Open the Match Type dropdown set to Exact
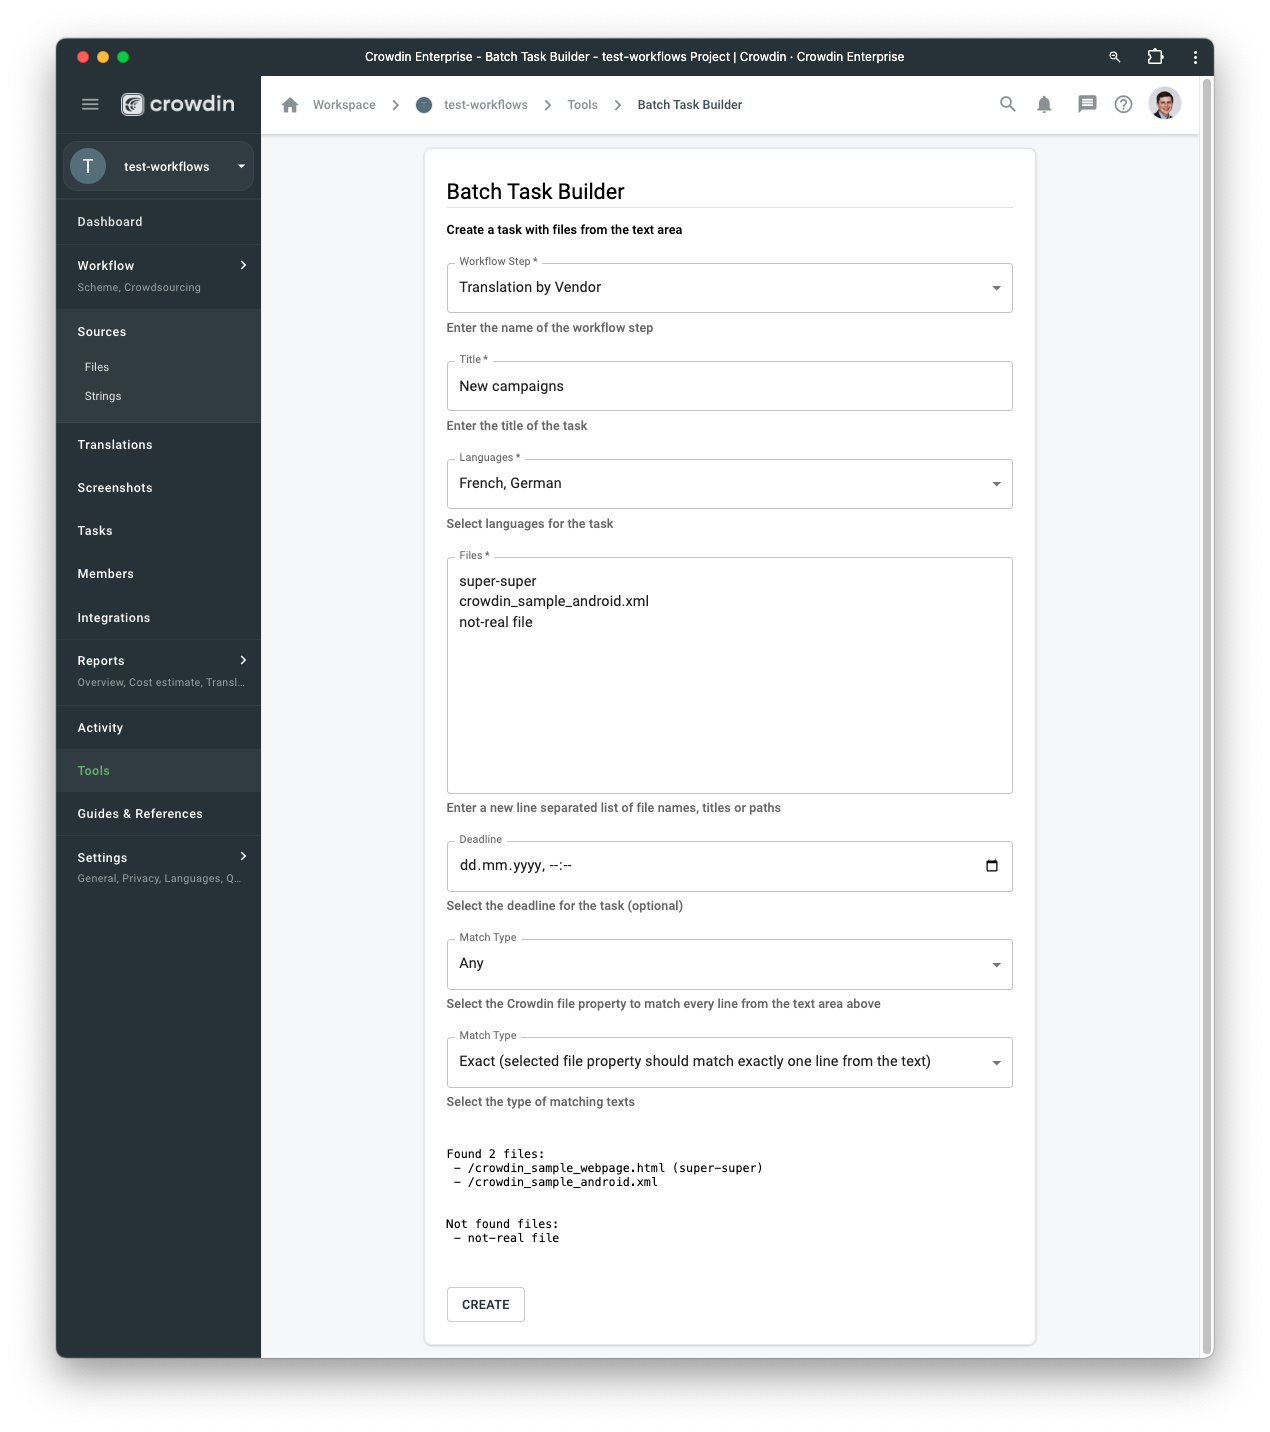Screen dimensions: 1270x1432 (x=729, y=1062)
